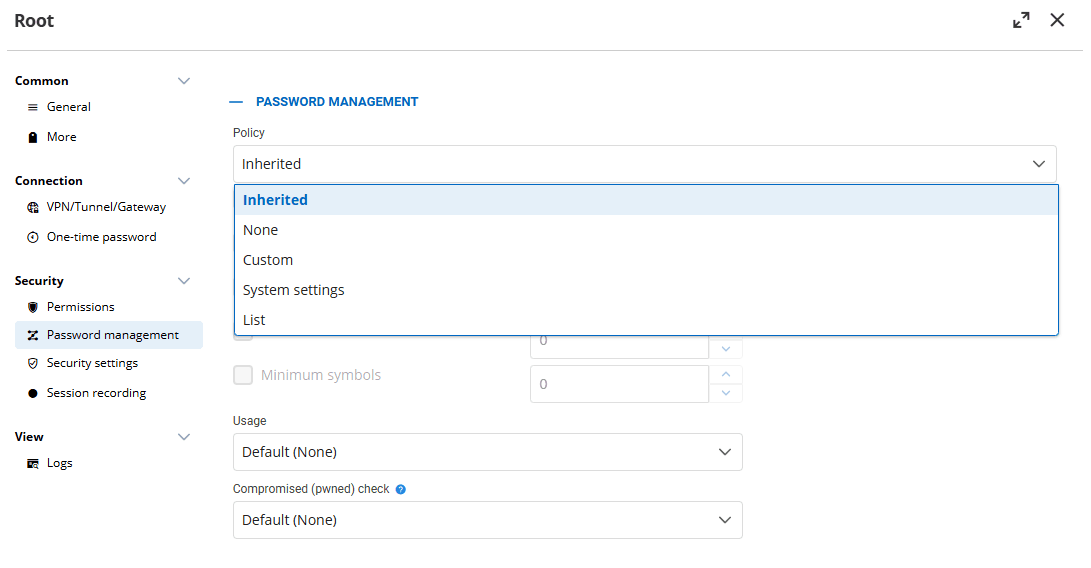This screenshot has width=1091, height=568.
Task: Collapse the Password Management section header
Action: [x=236, y=102]
